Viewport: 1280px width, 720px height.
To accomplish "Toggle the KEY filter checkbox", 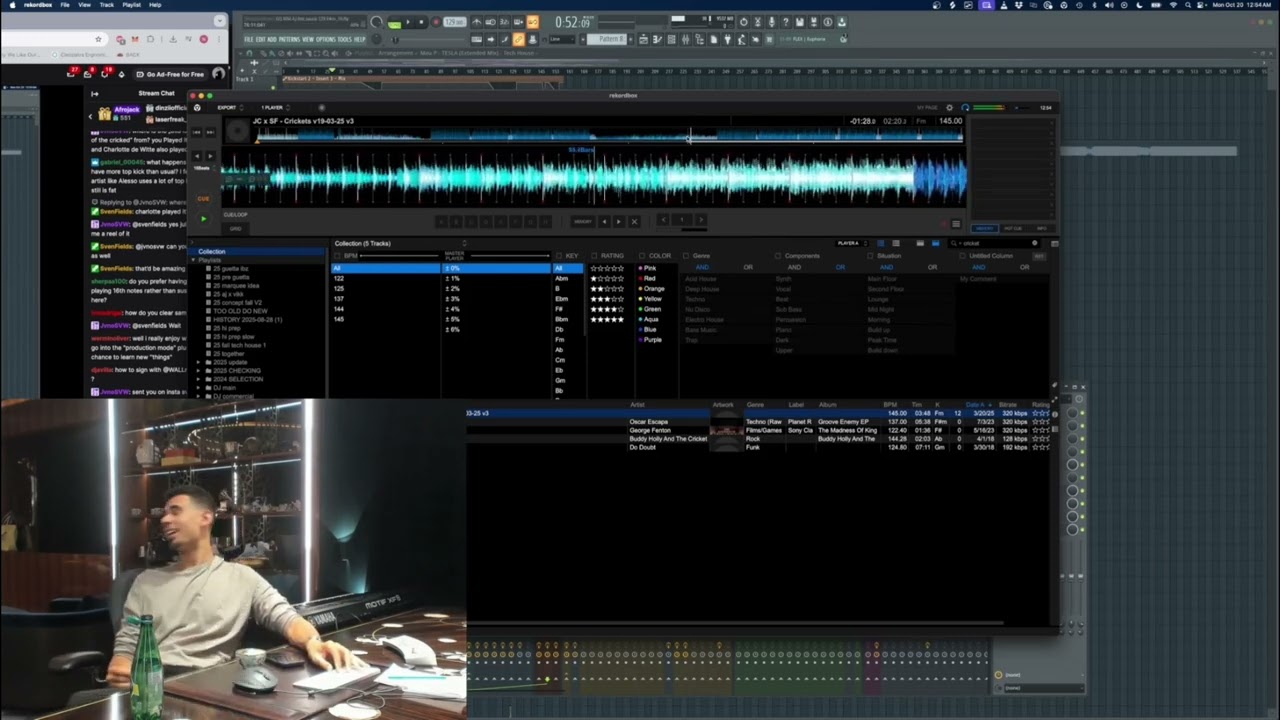I will (559, 256).
